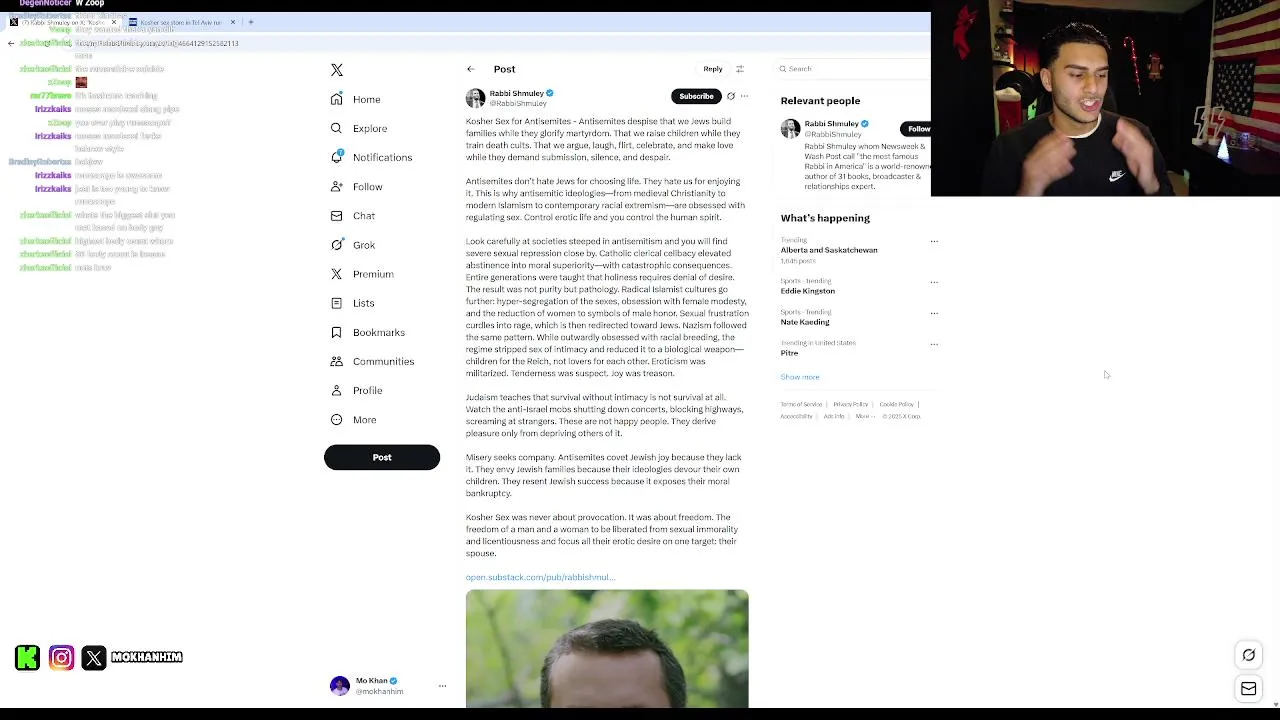The image size is (1280, 720).
Task: Open options for Pitre trend
Action: click(x=934, y=344)
